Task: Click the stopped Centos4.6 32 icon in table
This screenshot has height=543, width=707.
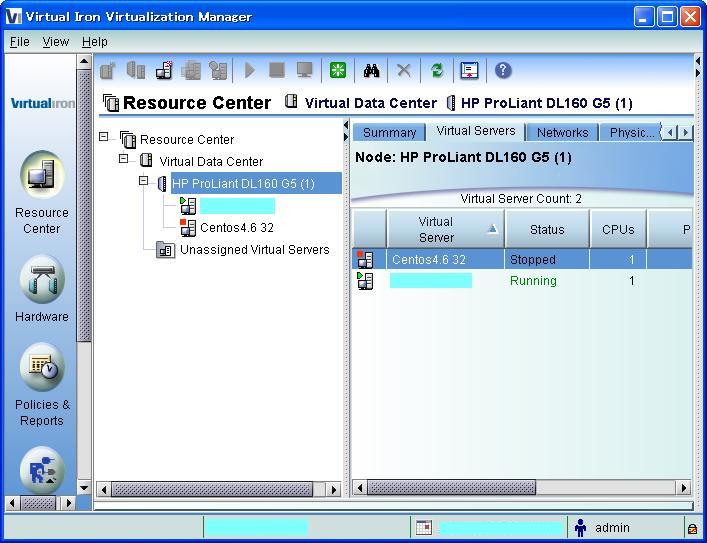Action: [x=365, y=259]
